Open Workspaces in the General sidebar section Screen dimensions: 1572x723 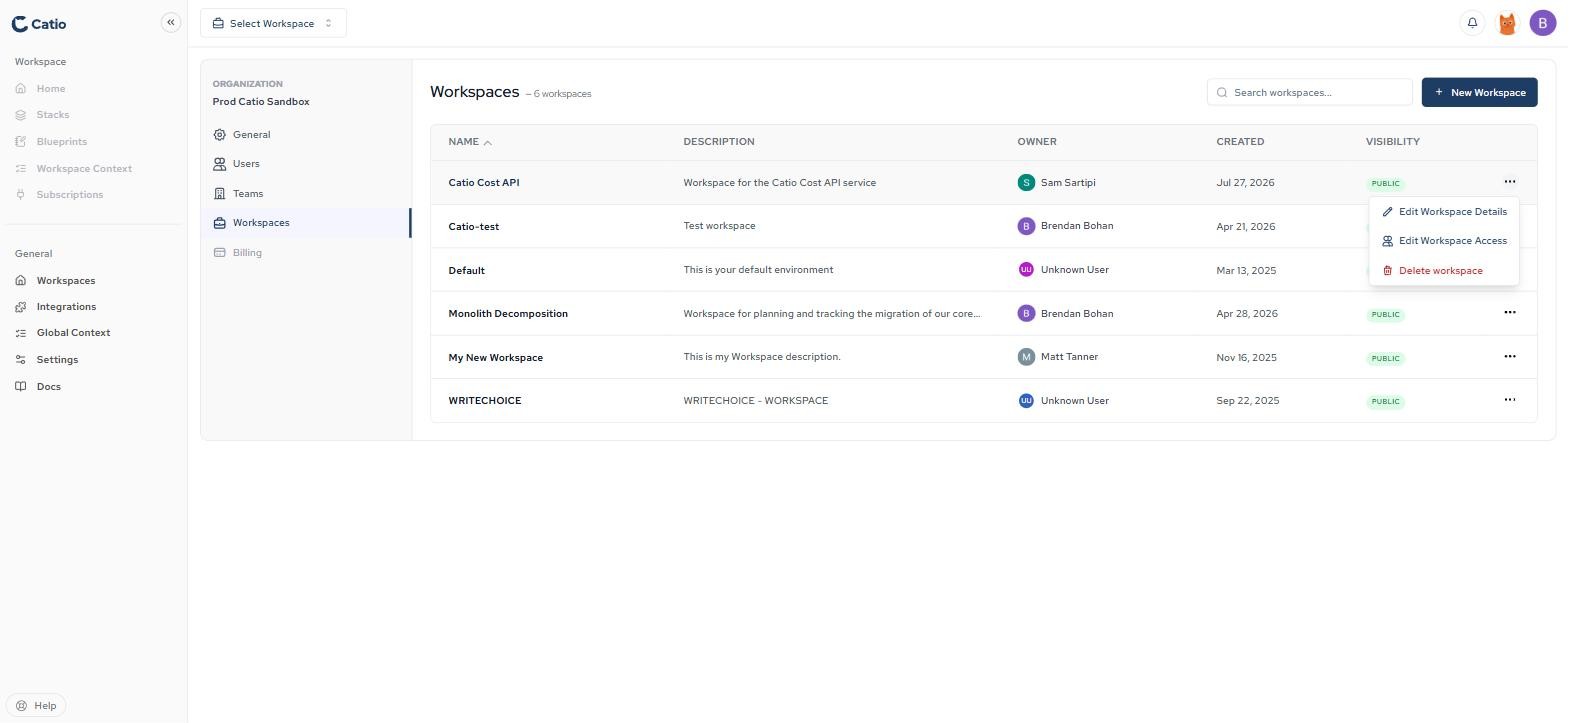[66, 281]
